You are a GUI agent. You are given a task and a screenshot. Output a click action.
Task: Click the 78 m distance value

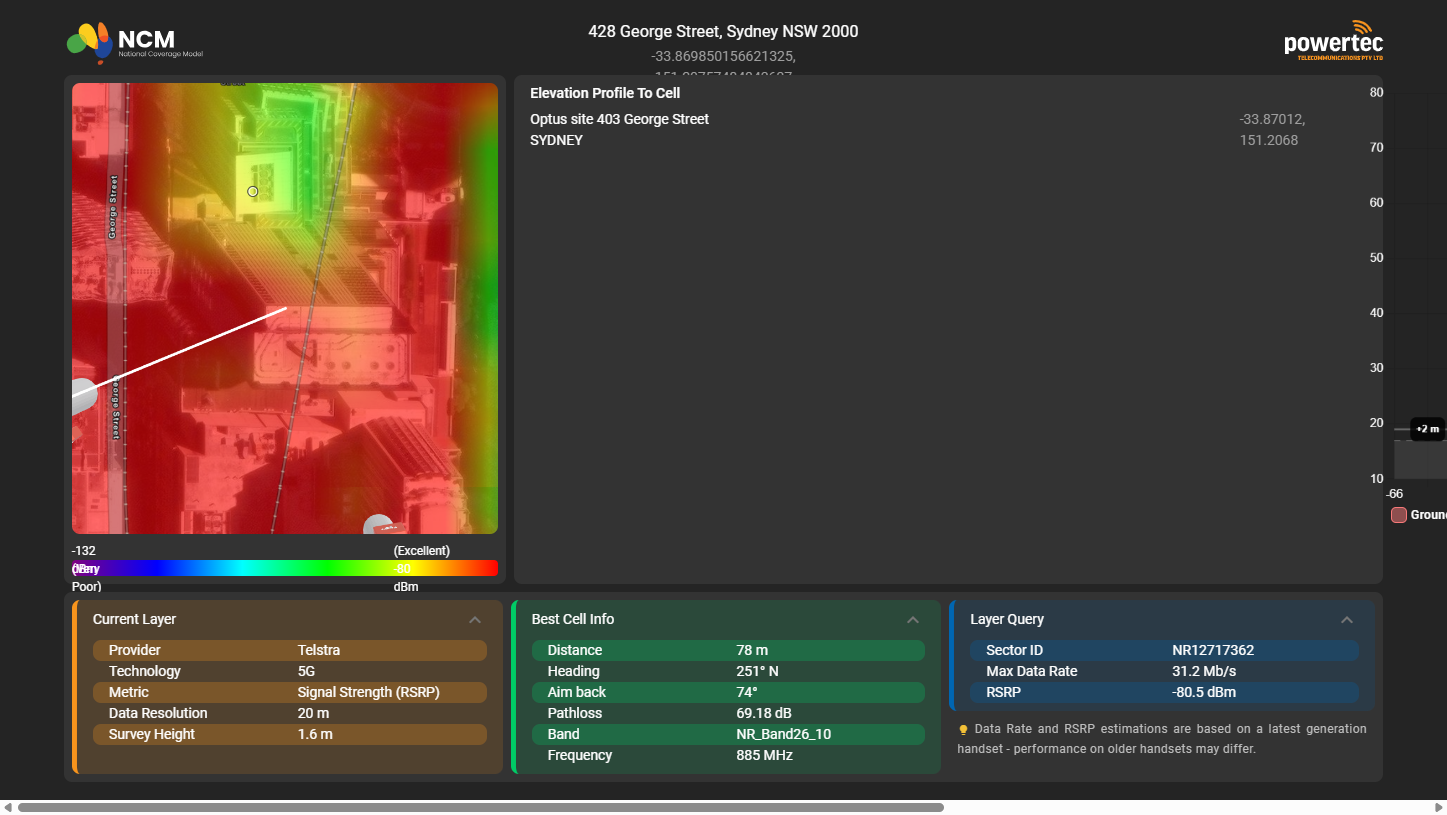(x=752, y=650)
